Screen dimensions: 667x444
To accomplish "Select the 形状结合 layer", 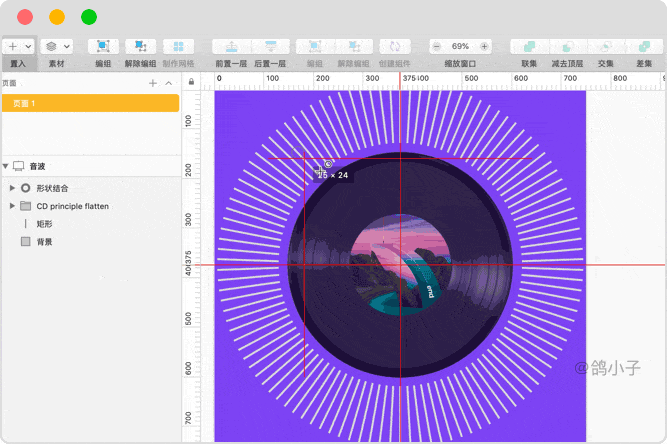I will click(x=91, y=188).
